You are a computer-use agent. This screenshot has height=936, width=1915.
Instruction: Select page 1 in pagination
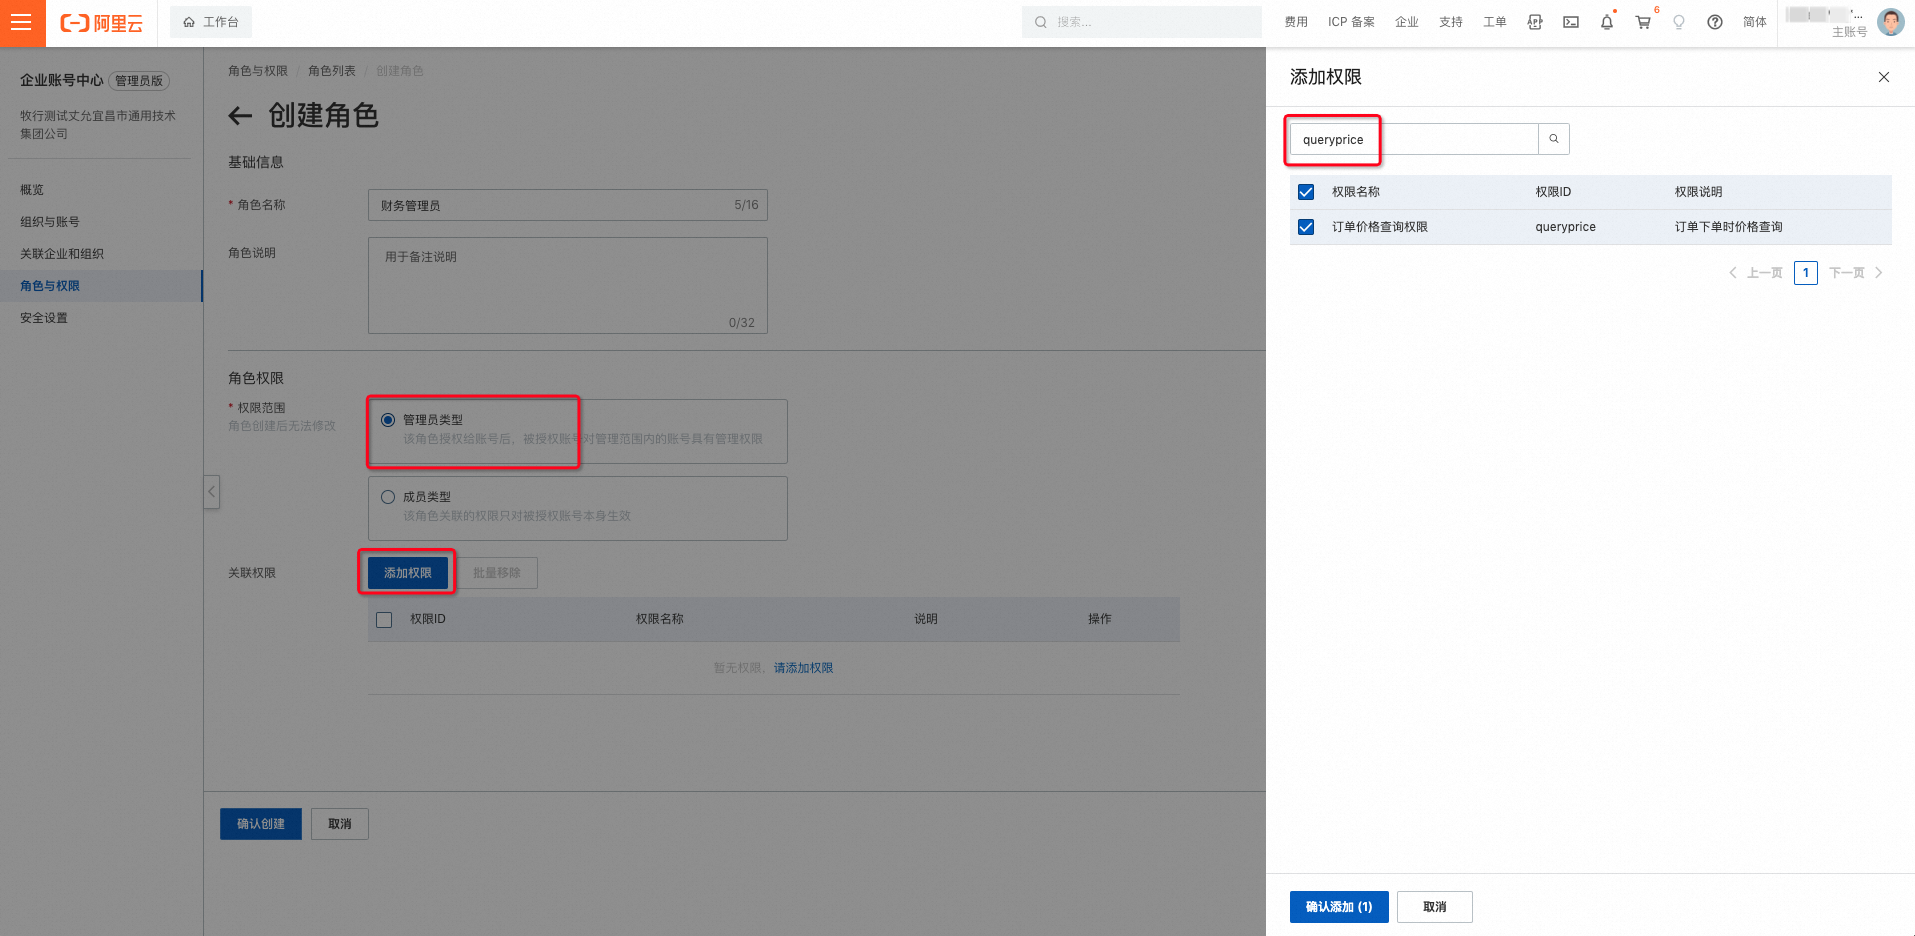coord(1806,273)
